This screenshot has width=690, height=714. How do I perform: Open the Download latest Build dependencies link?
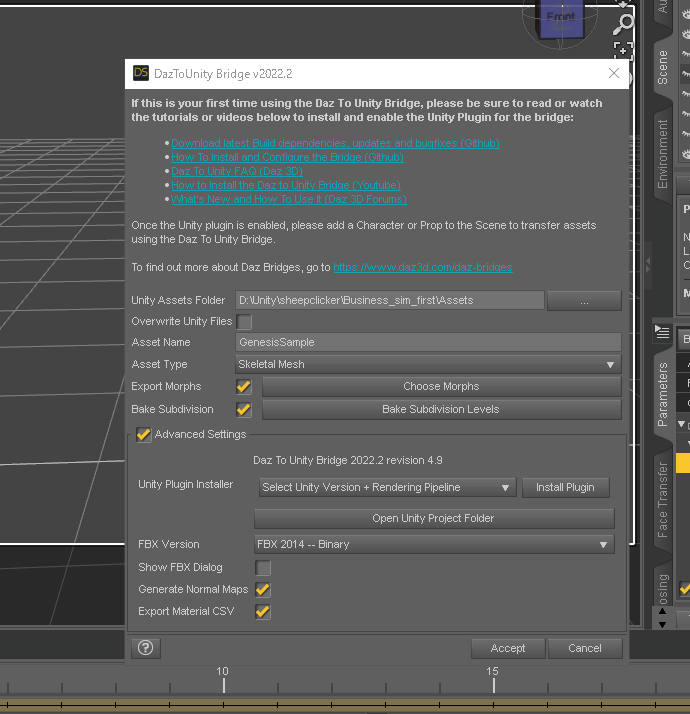click(335, 143)
